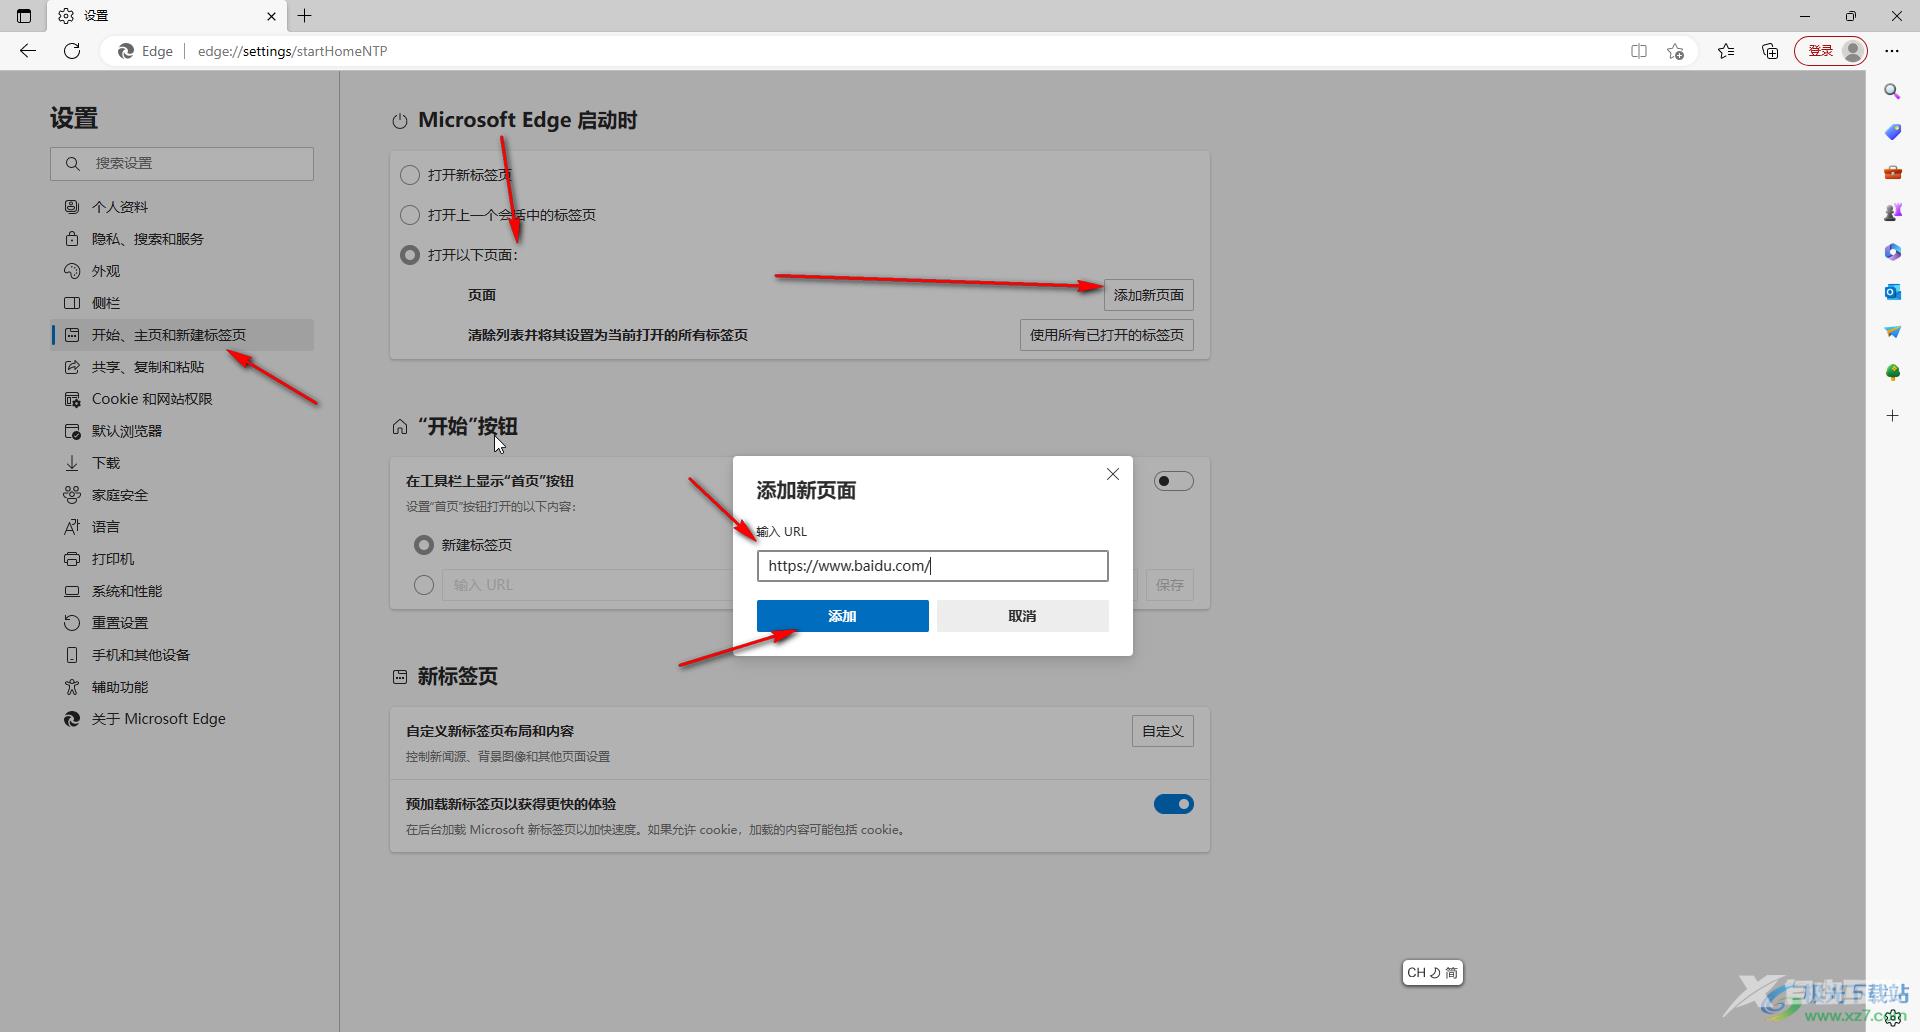Toggle 在工具栏上显示首页按钮 switch
The height and width of the screenshot is (1032, 1920).
click(1173, 481)
